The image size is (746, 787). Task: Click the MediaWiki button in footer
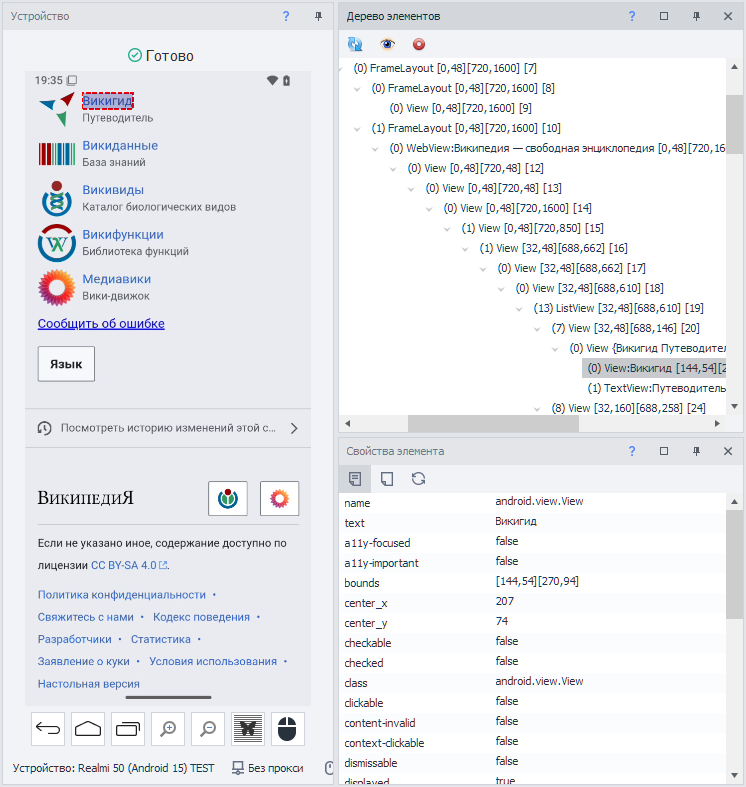[280, 498]
